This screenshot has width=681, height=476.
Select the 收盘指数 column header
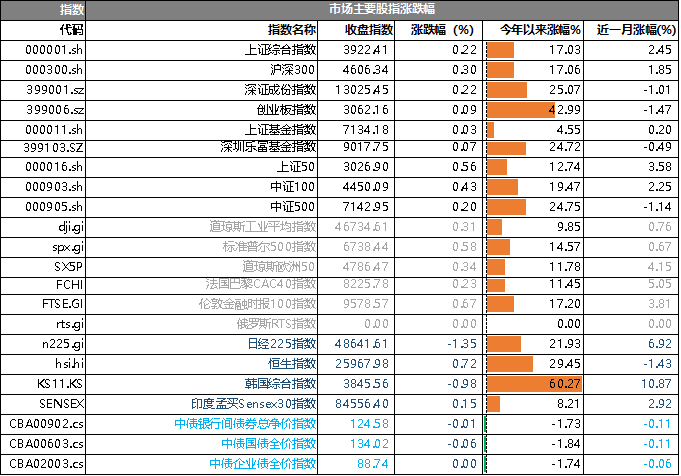click(368, 30)
